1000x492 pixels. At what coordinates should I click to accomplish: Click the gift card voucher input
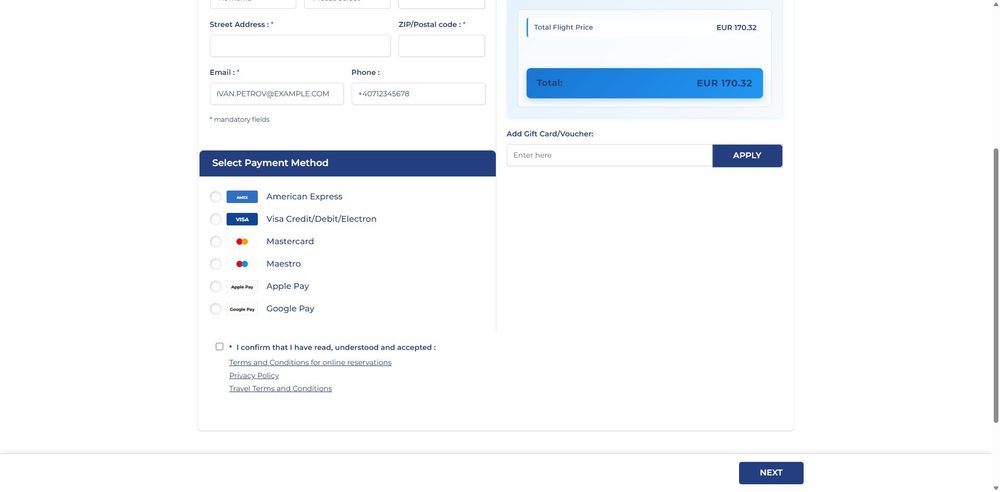pos(609,155)
